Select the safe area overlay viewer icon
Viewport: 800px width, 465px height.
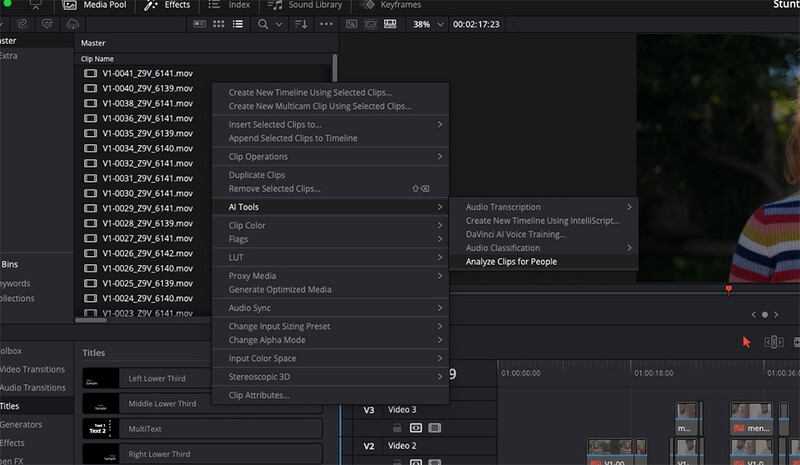(371, 24)
